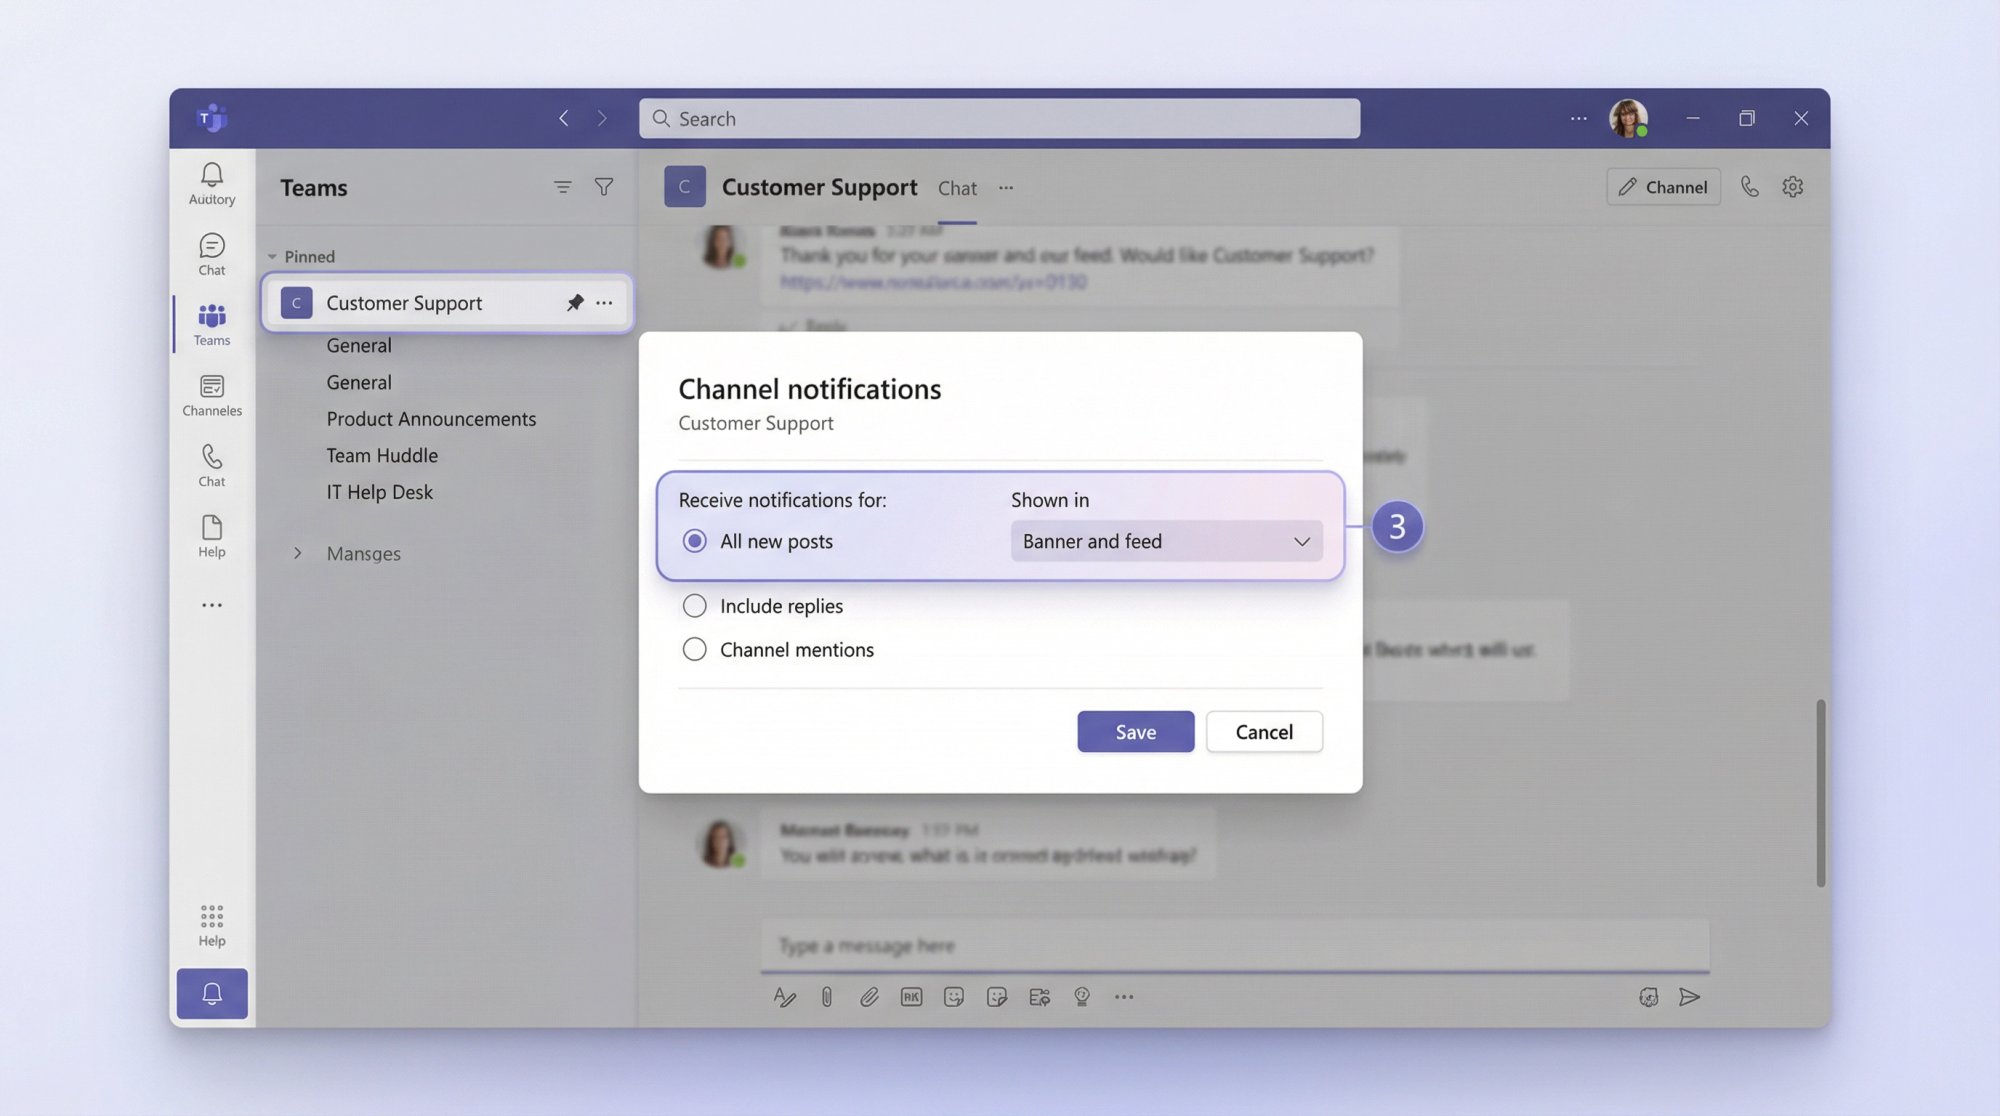The height and width of the screenshot is (1116, 2000).
Task: Enable the Include replies option
Action: tap(694, 605)
